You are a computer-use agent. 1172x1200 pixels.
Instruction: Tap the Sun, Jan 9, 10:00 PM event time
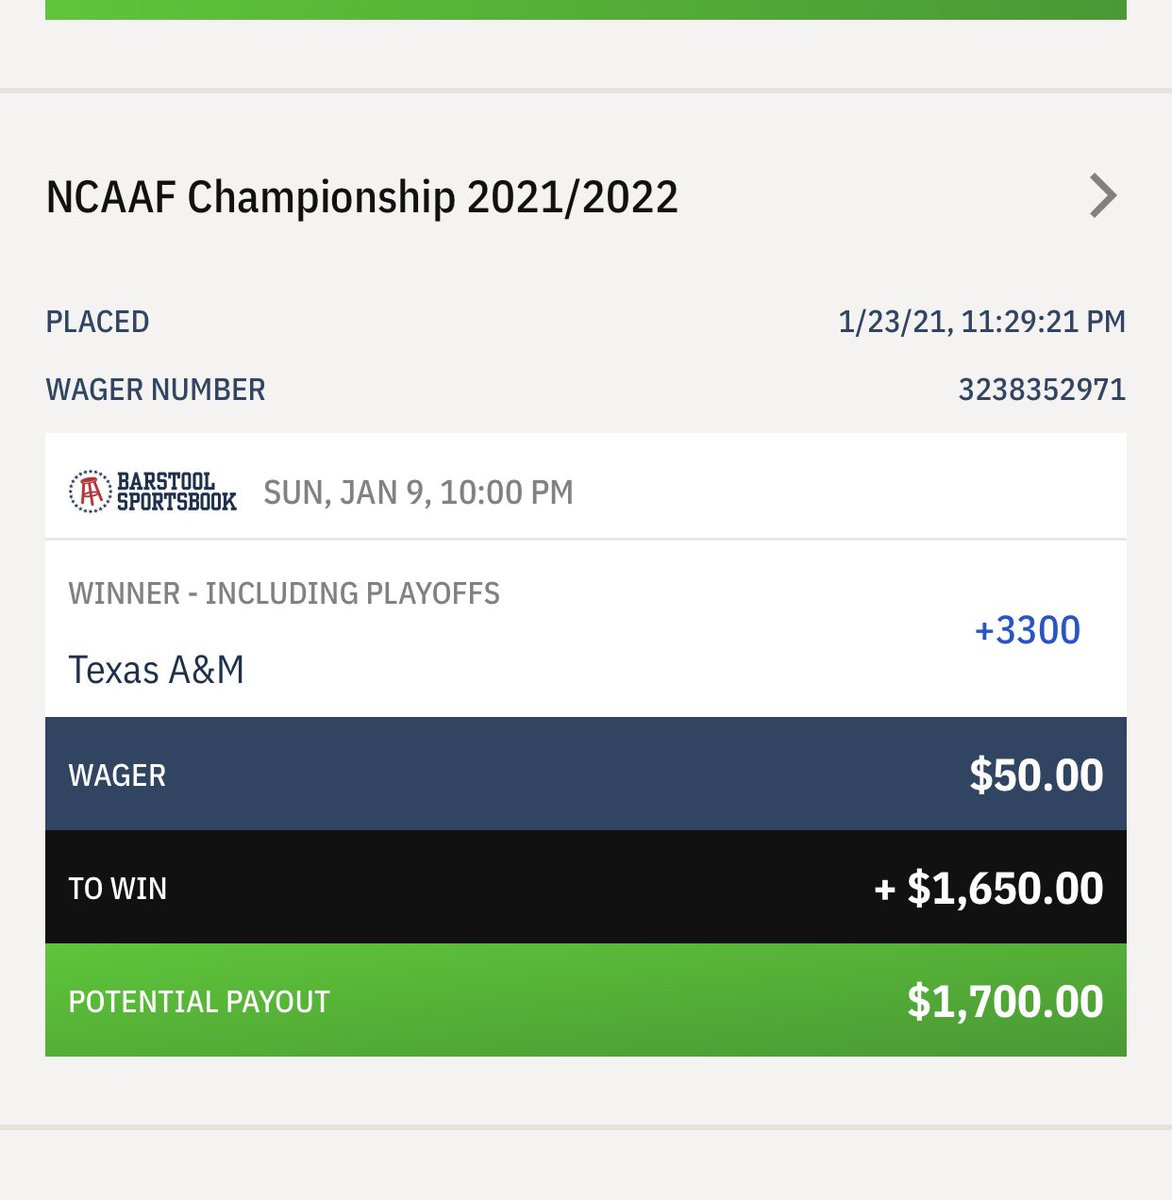coord(418,492)
